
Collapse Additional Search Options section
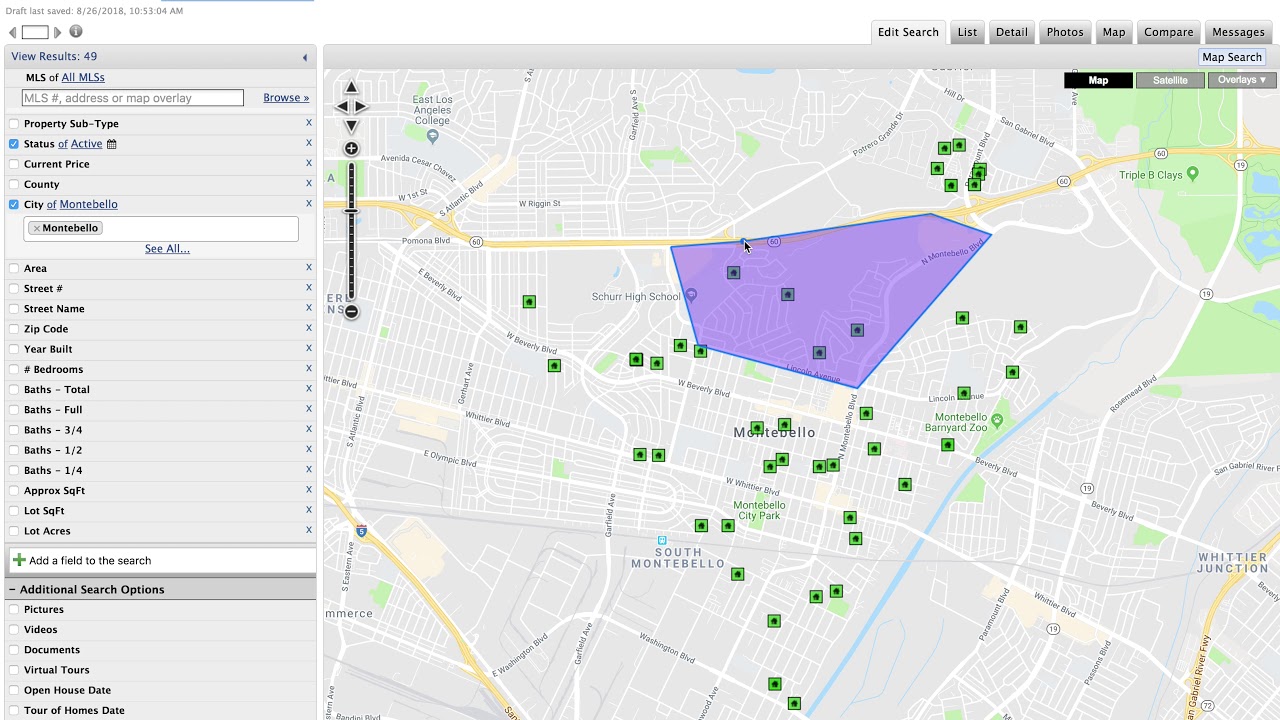tap(13, 589)
